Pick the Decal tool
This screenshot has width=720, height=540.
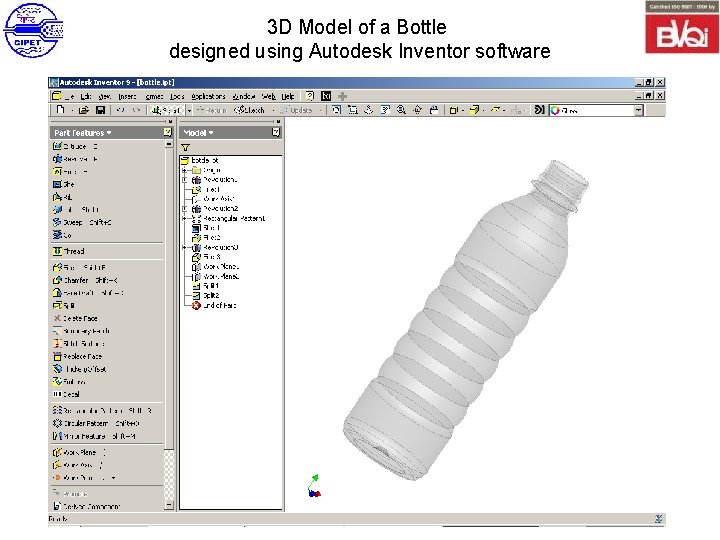coord(66,394)
